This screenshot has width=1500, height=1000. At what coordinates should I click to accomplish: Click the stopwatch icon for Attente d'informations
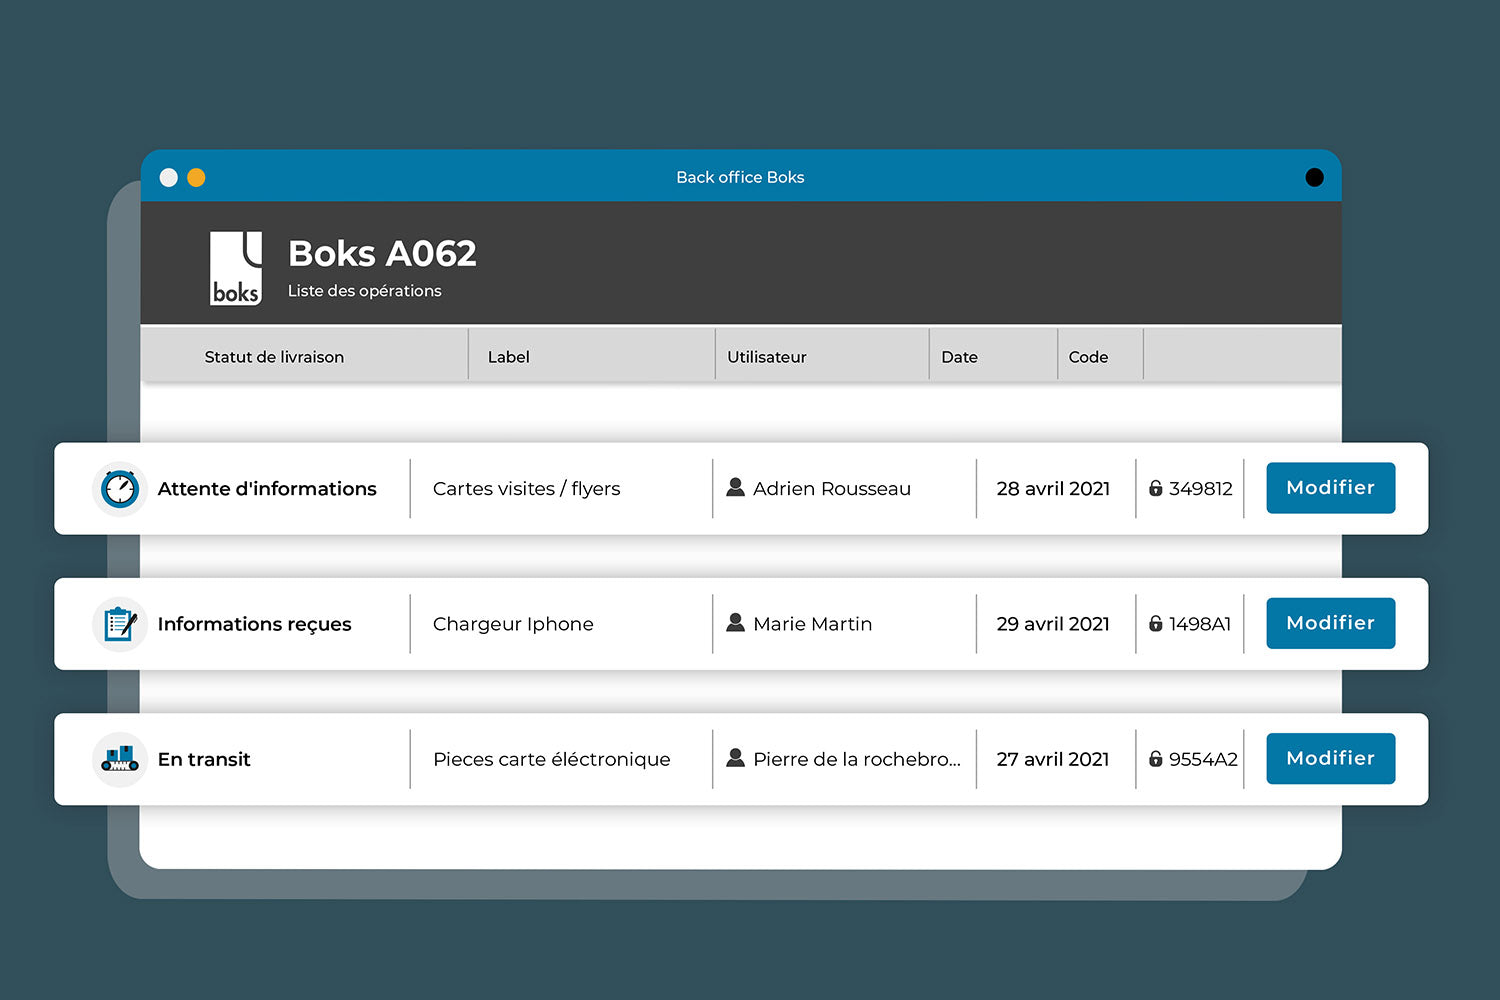(120, 489)
